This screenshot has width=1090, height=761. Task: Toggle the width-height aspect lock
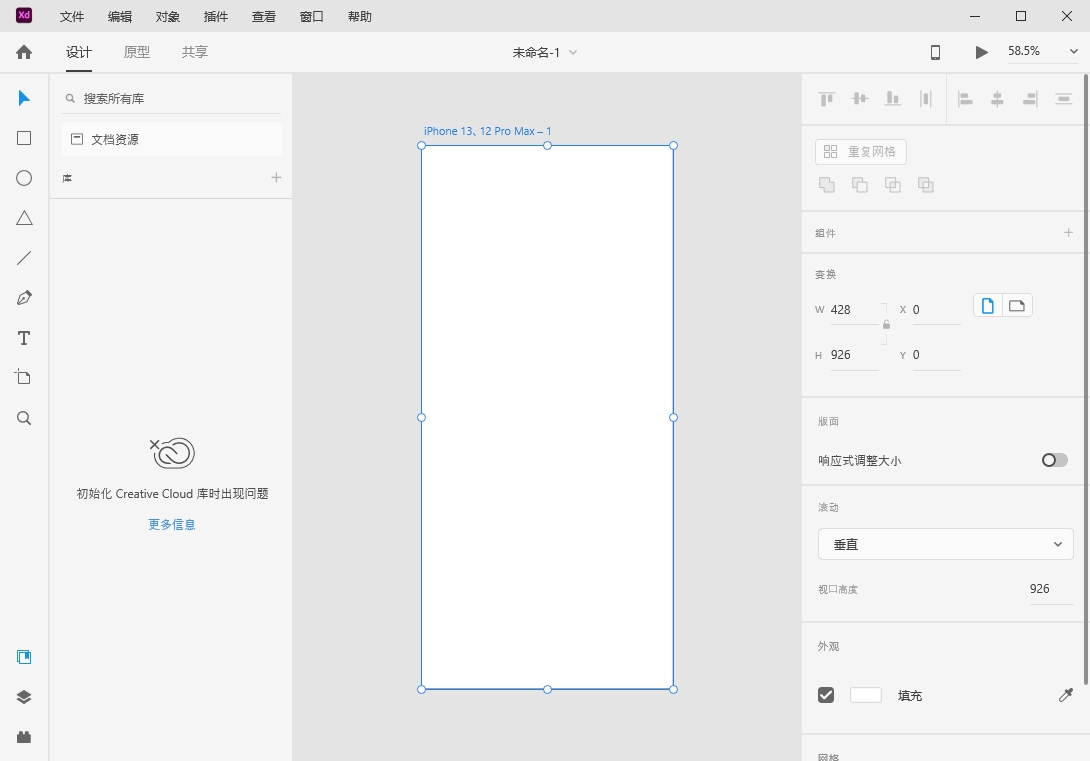click(x=886, y=325)
